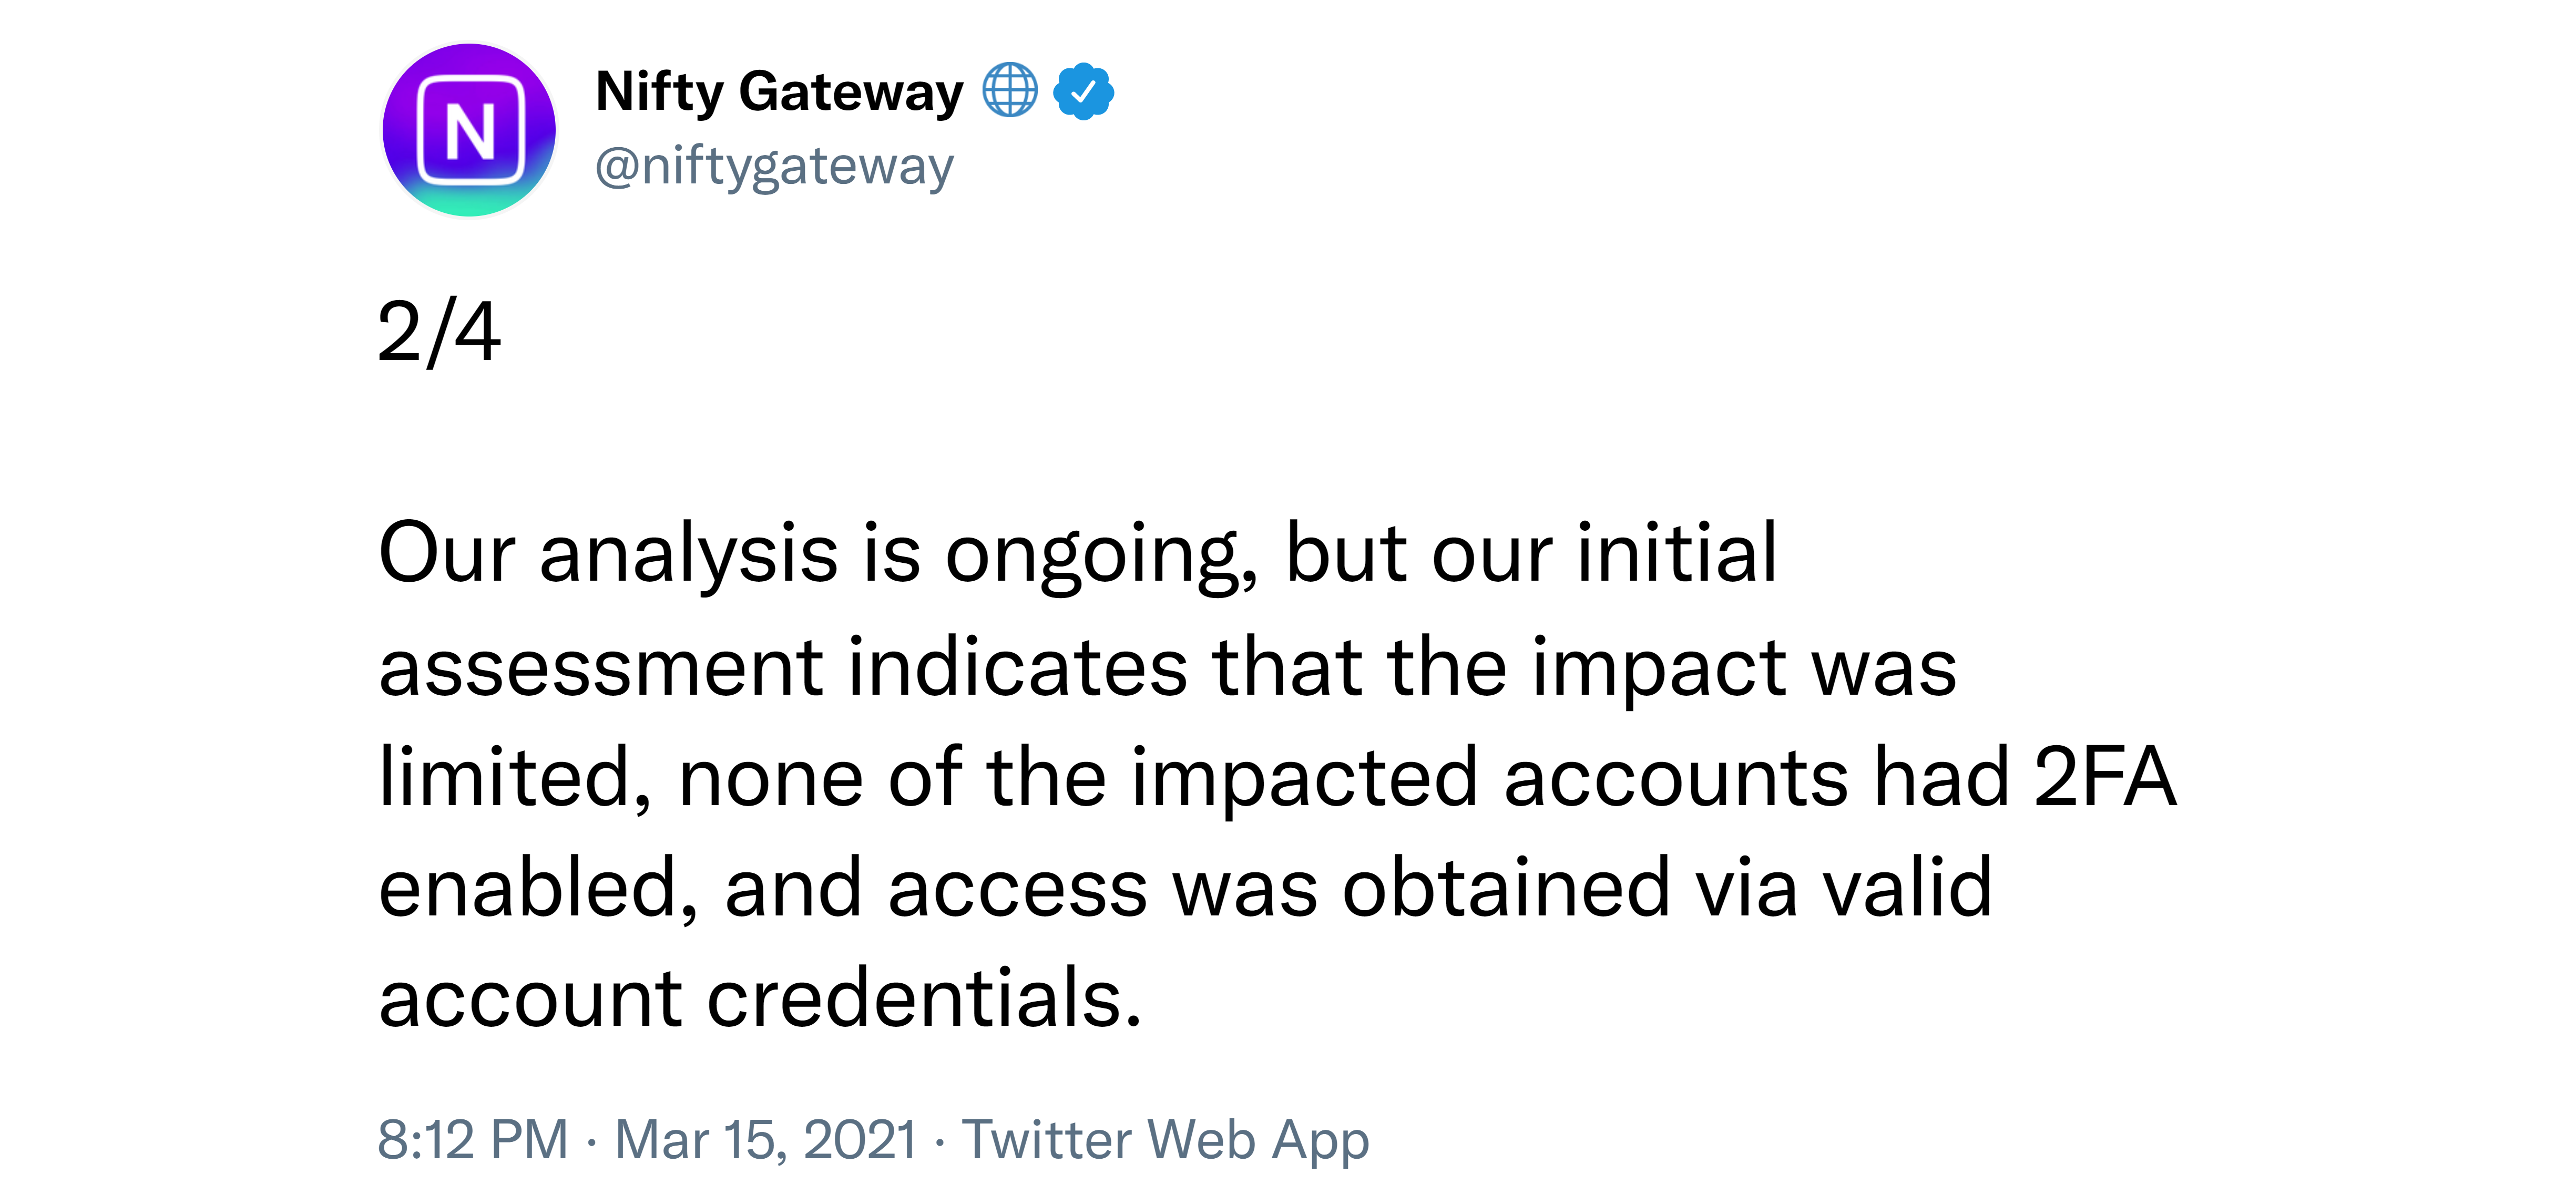Screen dimensions: 2576x1195
Task: Open the Twitter Web App source link
Action: (1165, 1140)
